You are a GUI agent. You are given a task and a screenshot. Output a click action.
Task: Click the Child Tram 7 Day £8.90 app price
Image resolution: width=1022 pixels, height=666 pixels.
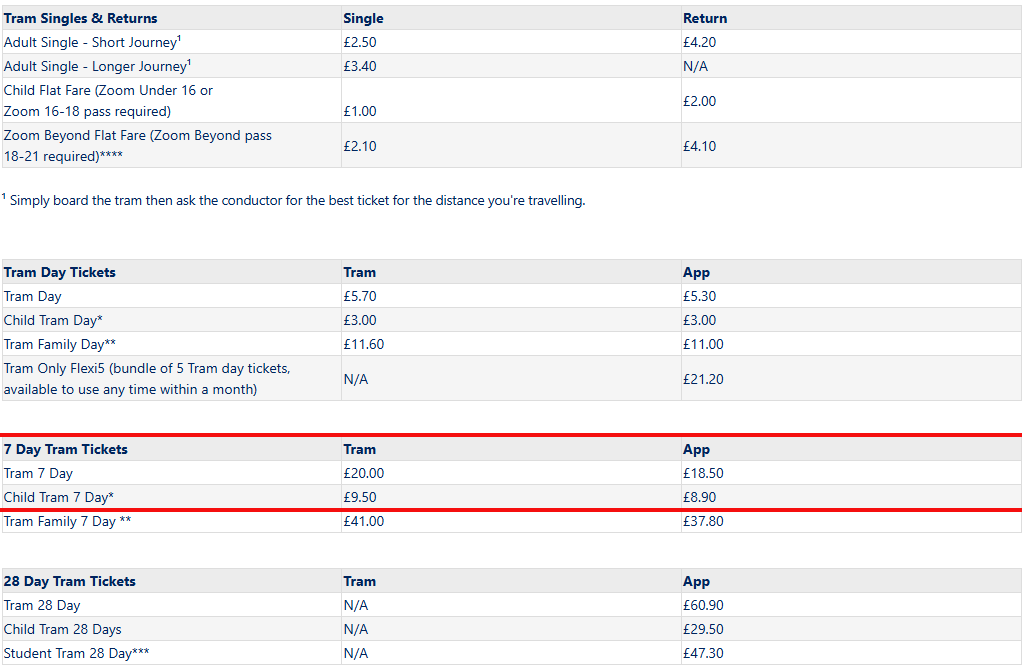pyautogui.click(x=700, y=497)
